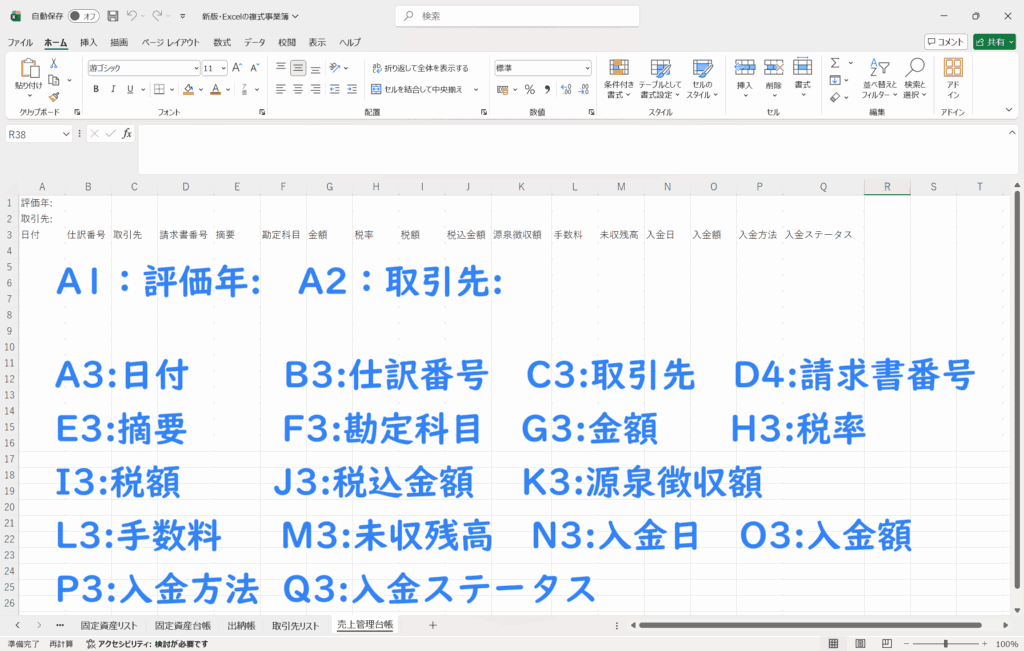Screen dimensions: 1024x651
Task: Open the Insert ribbon tab
Action: point(88,42)
